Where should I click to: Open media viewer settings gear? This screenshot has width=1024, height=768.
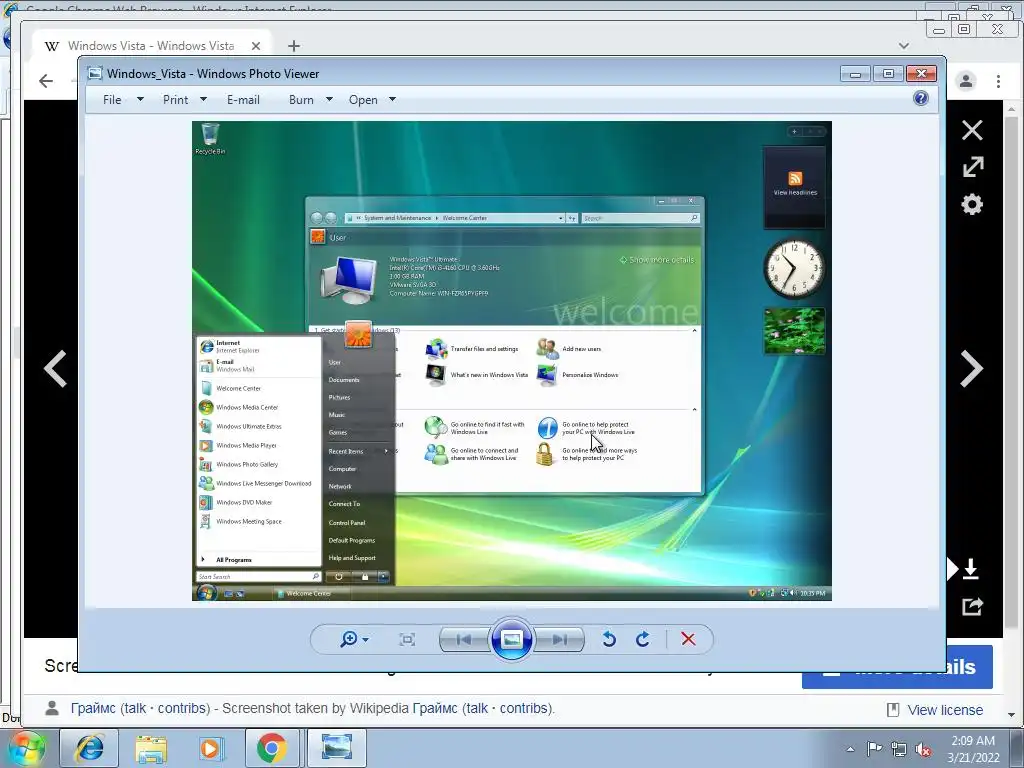click(x=972, y=204)
